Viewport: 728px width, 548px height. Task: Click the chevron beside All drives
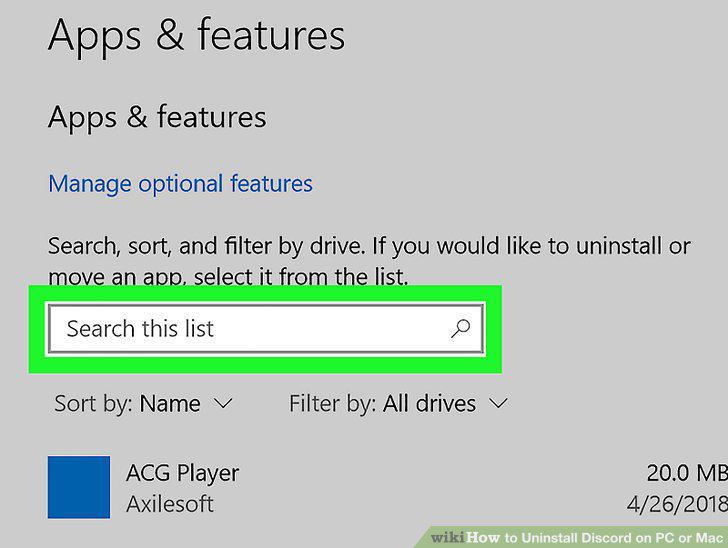pyautogui.click(x=499, y=402)
